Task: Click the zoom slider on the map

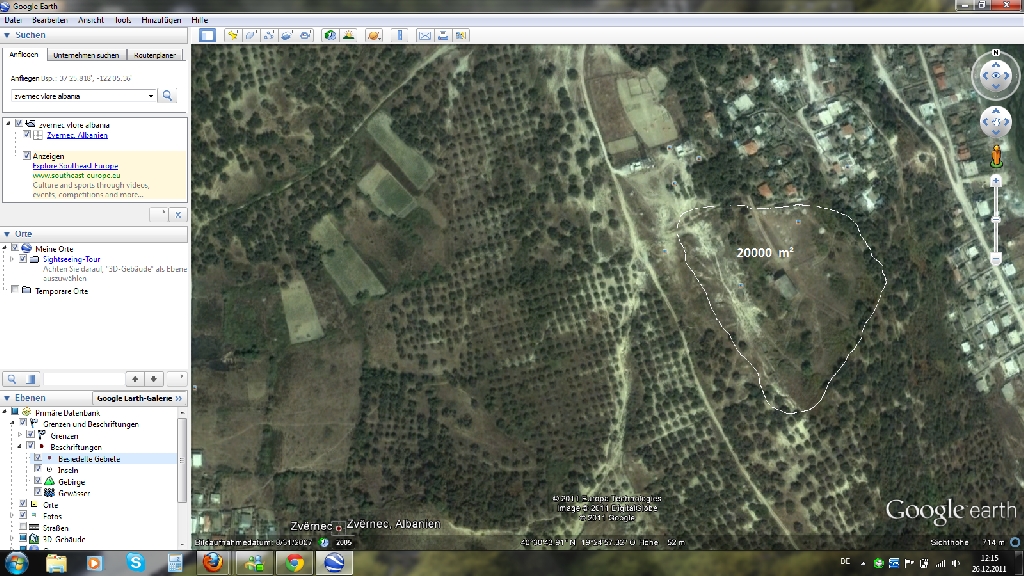Action: pyautogui.click(x=996, y=220)
